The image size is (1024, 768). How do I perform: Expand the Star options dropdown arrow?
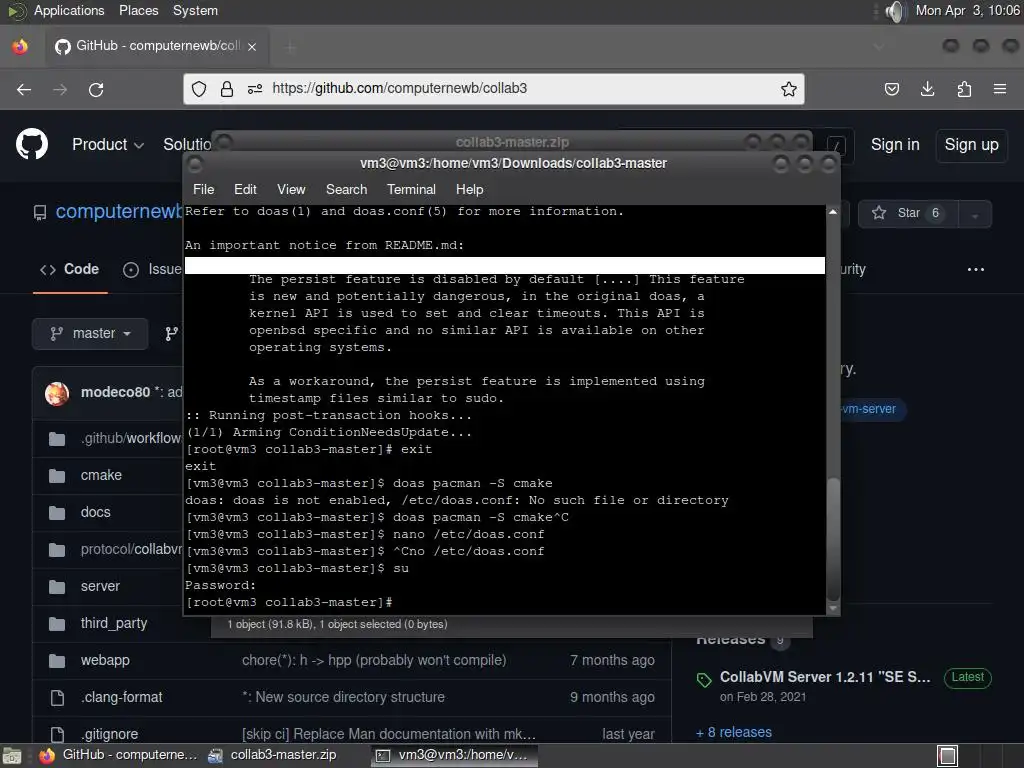[975, 215]
